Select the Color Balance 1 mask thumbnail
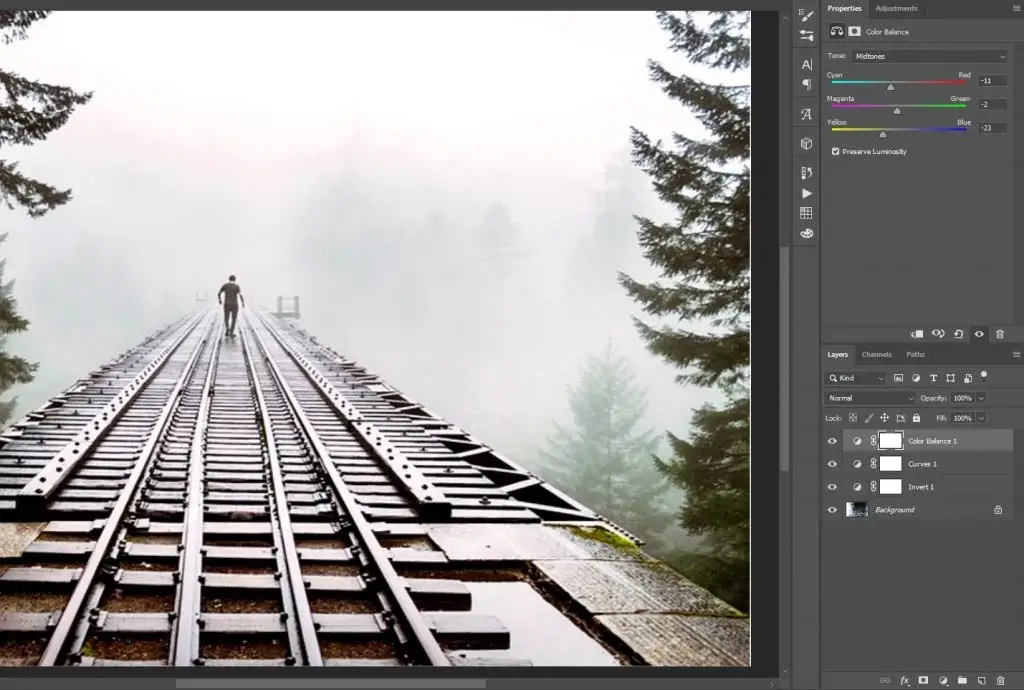 click(890, 441)
